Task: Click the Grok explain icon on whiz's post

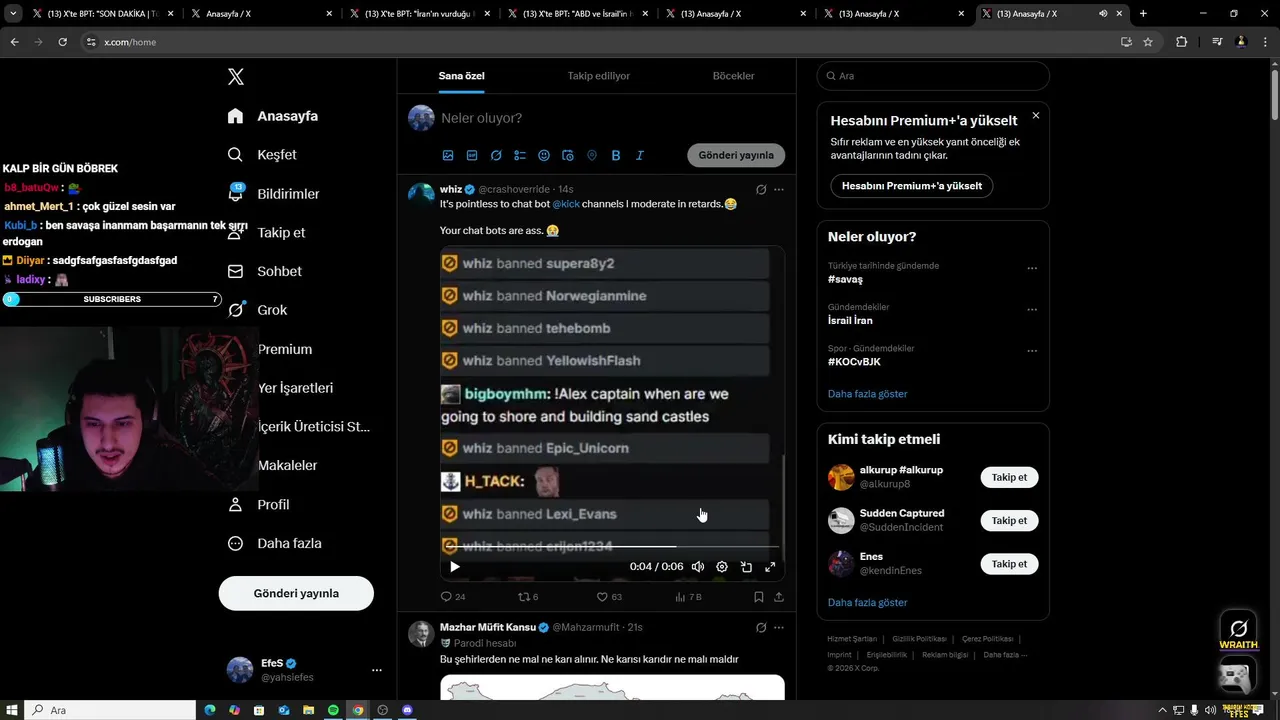Action: click(x=761, y=189)
